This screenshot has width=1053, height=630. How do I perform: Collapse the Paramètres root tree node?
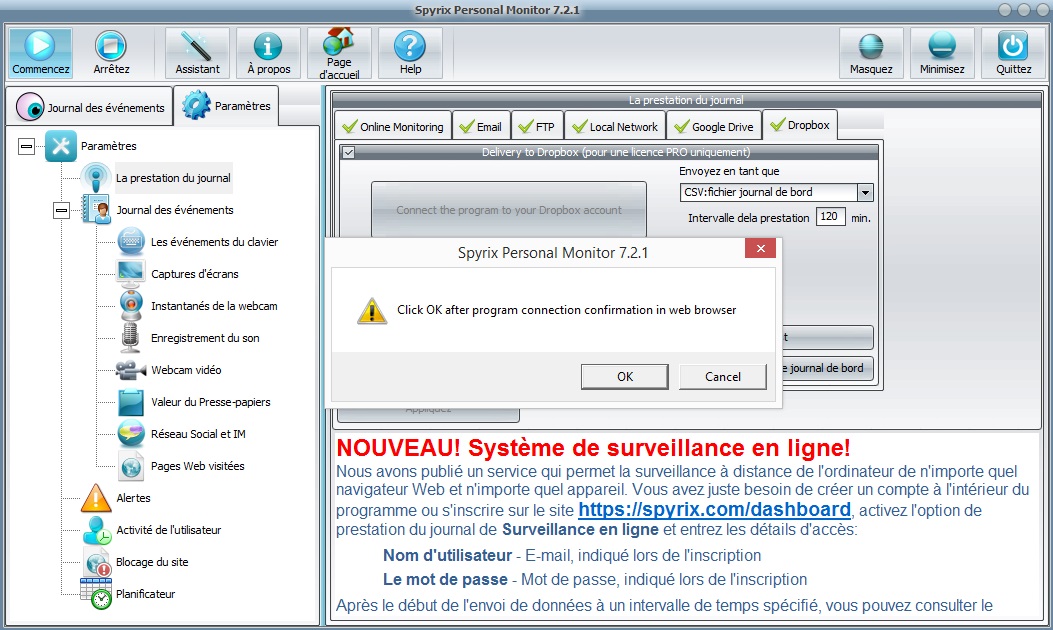[26, 146]
